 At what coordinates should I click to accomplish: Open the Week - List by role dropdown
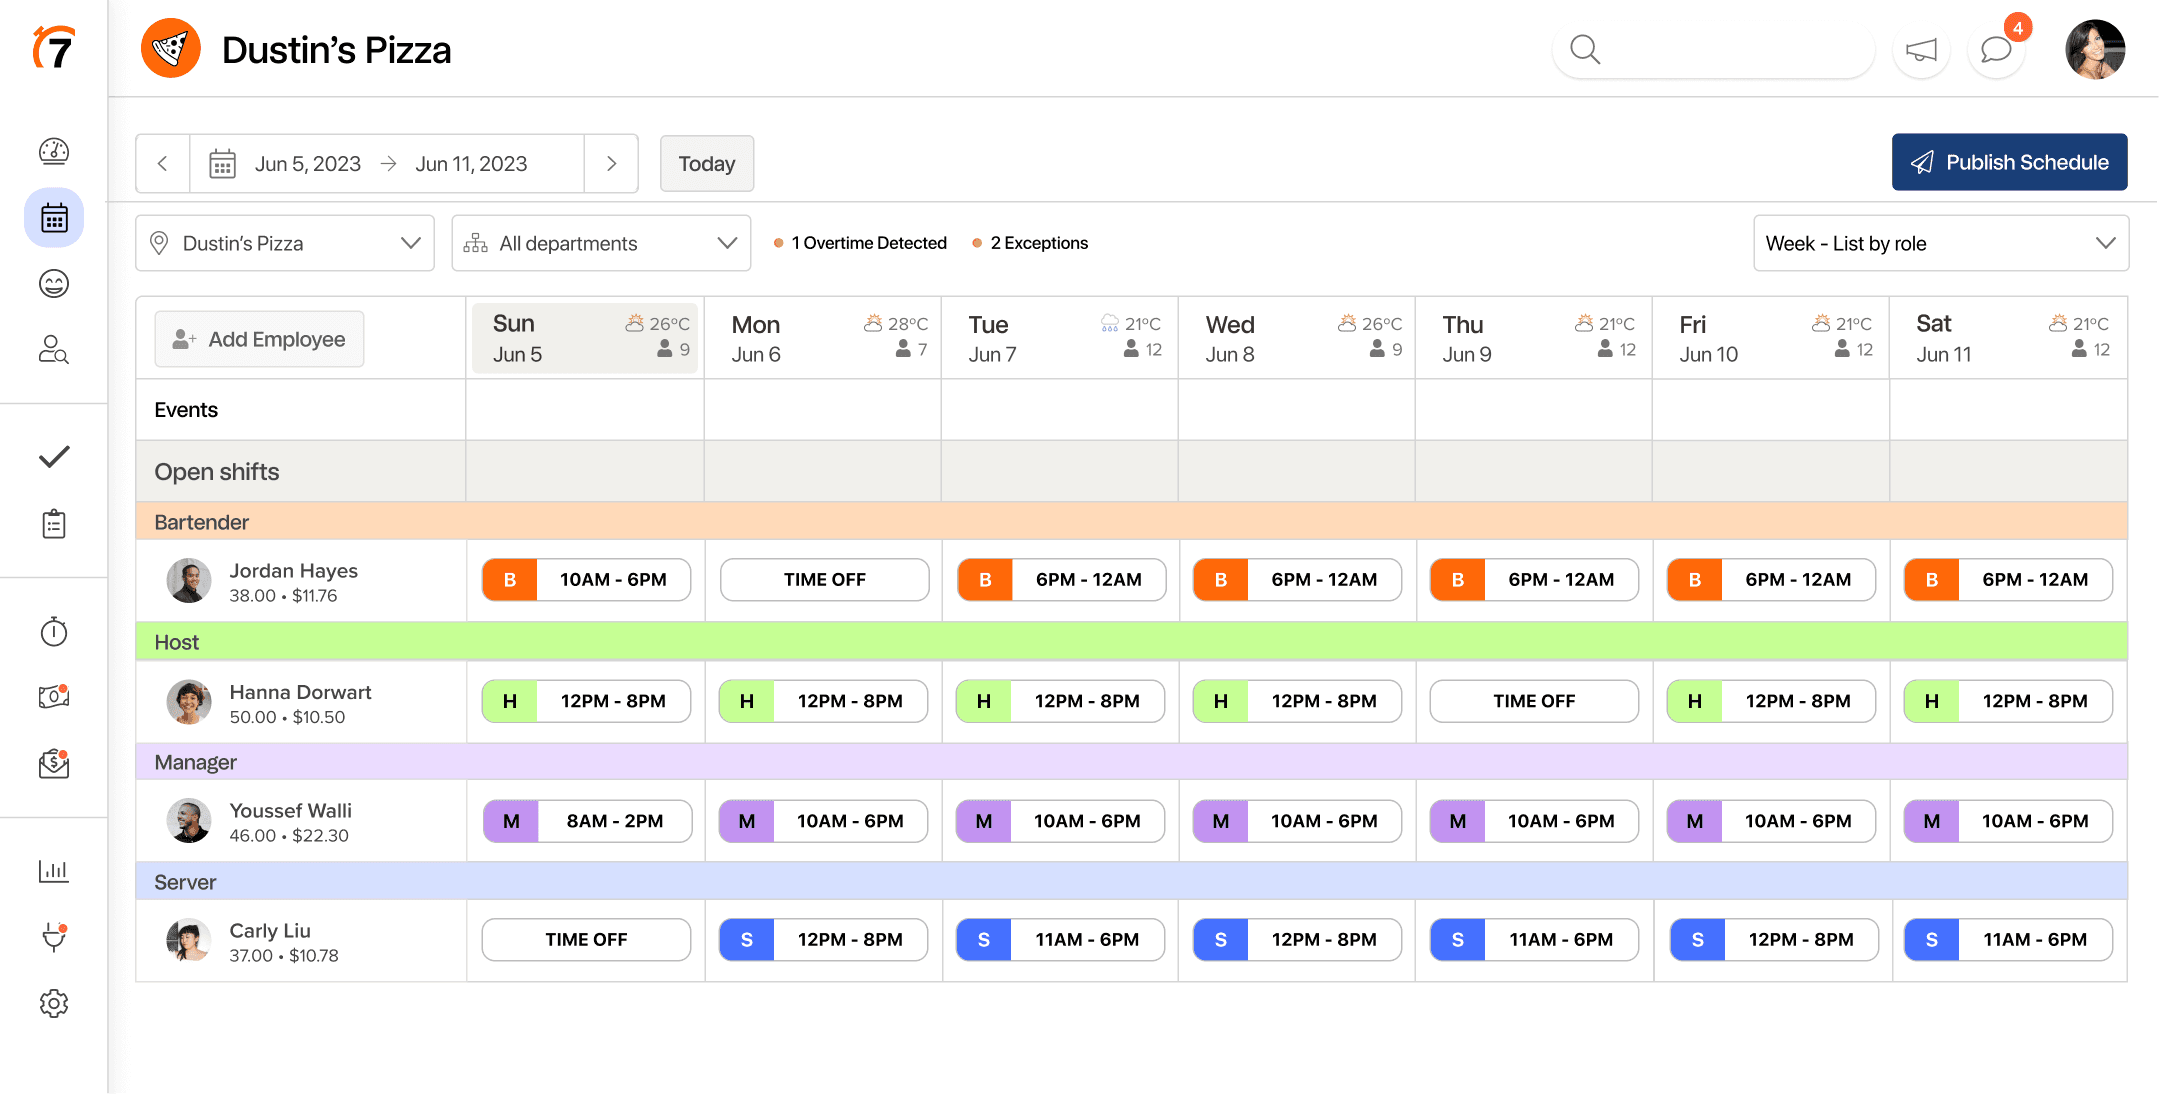click(1941, 243)
